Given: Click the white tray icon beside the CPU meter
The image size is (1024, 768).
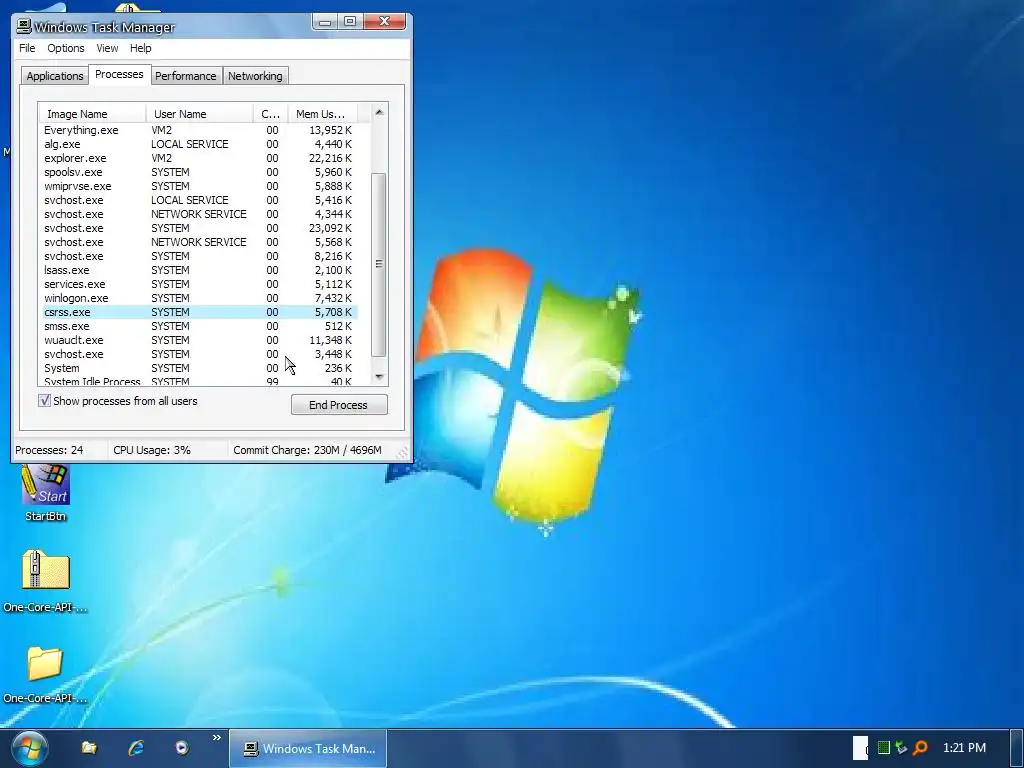Looking at the screenshot, I should [861, 748].
